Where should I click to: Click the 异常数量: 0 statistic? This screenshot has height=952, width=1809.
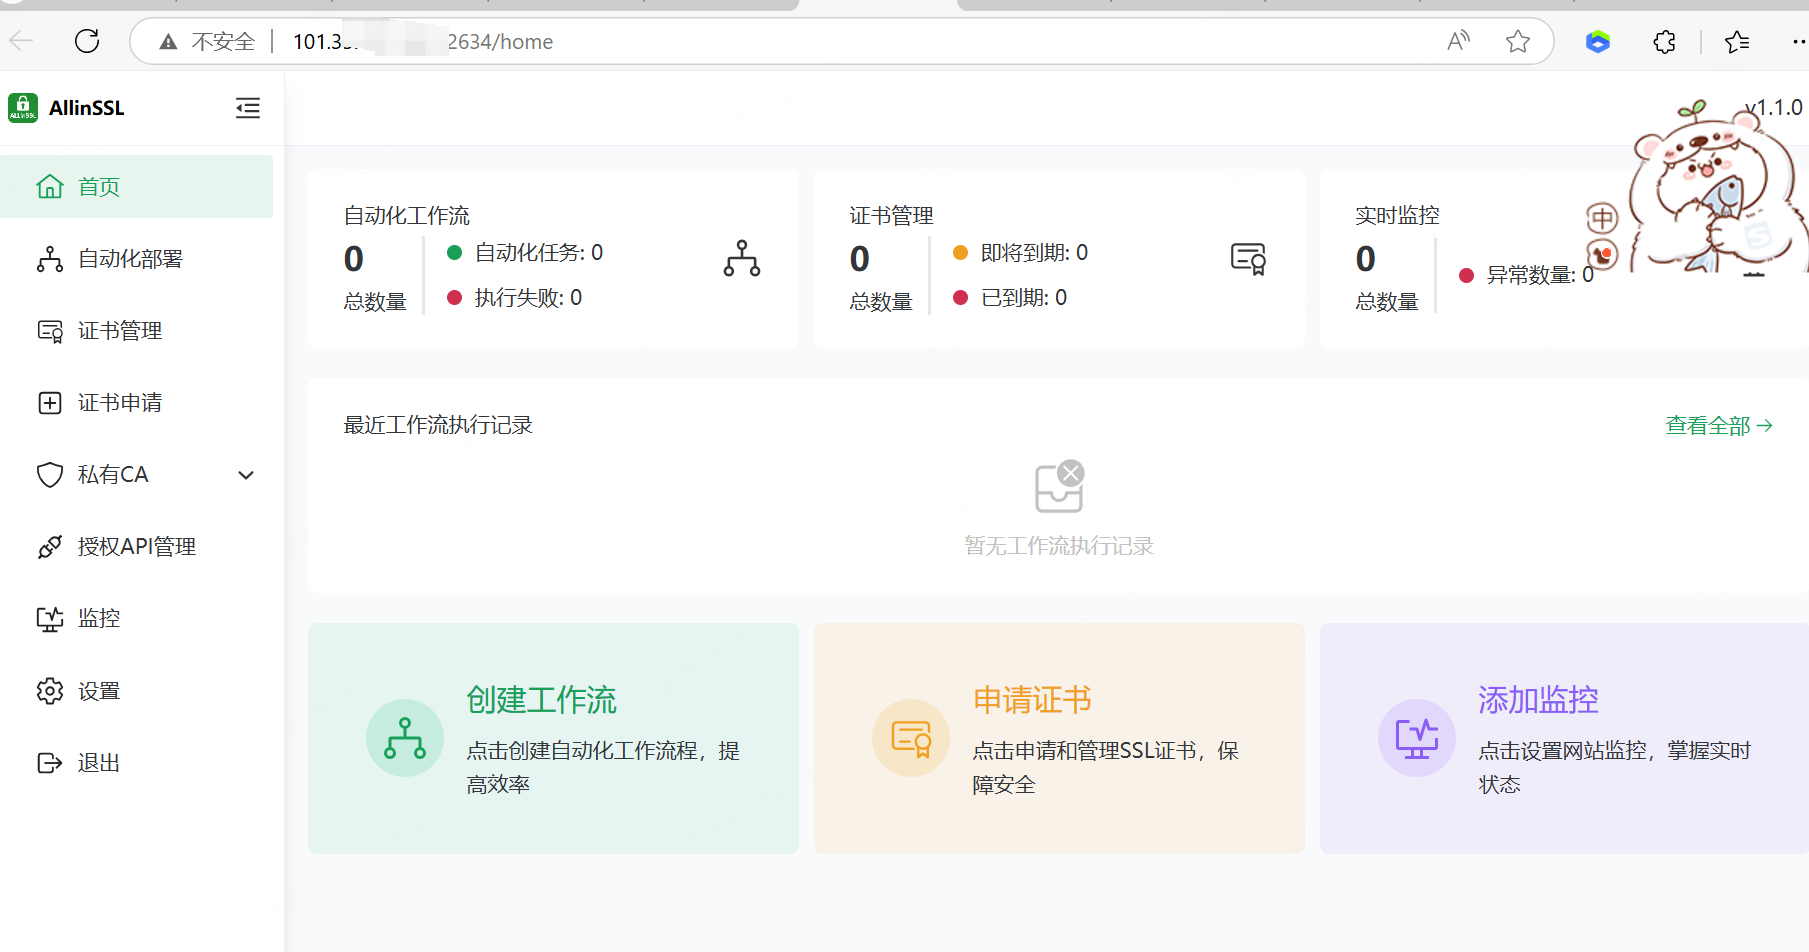tap(1526, 275)
